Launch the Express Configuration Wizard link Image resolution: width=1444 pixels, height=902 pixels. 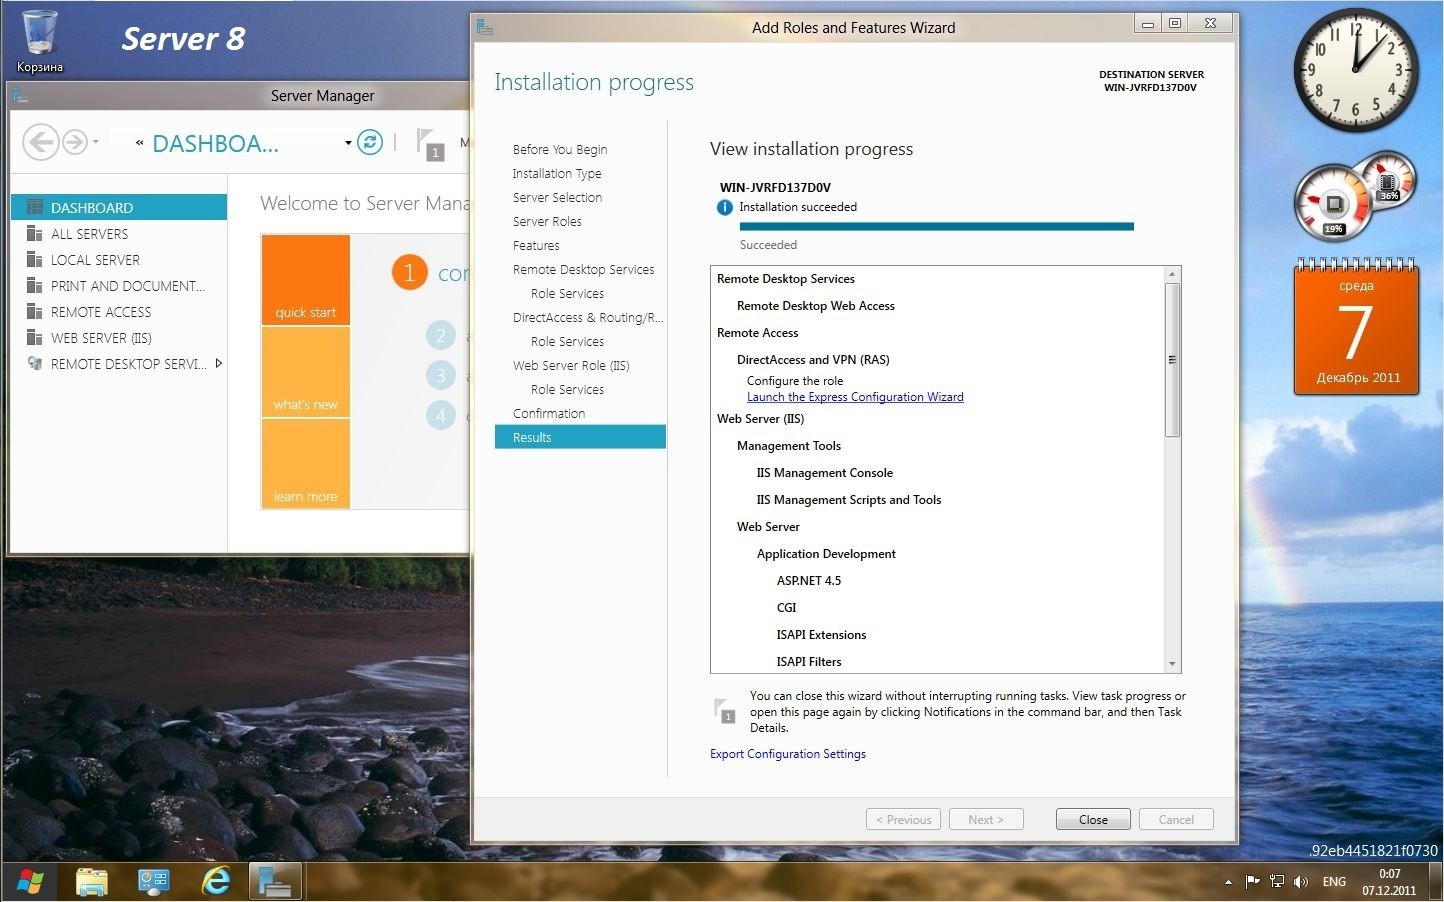tap(855, 397)
